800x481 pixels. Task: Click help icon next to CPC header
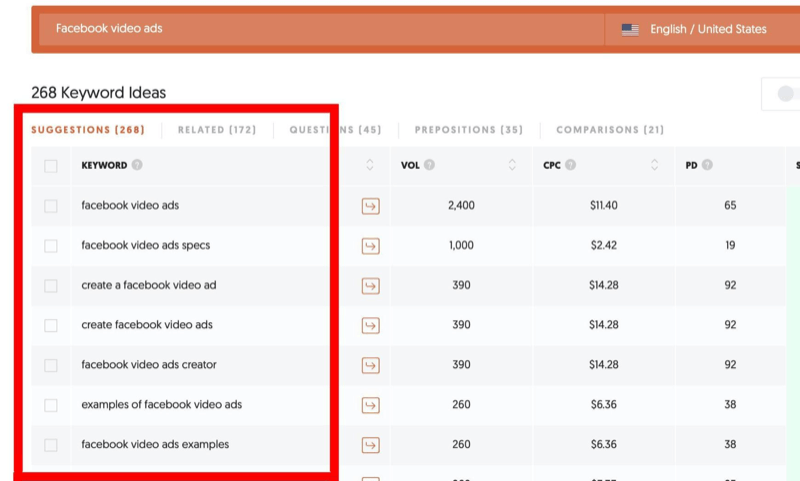coord(570,165)
